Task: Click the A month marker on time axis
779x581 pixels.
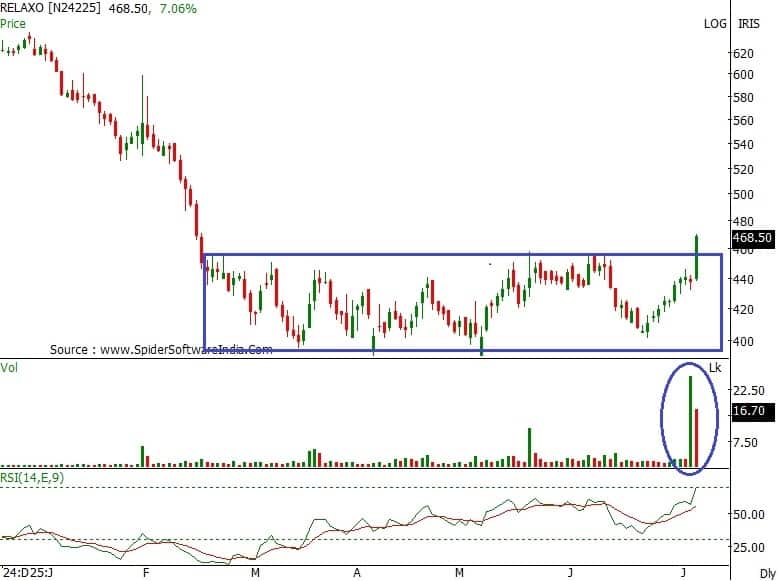Action: [357, 573]
